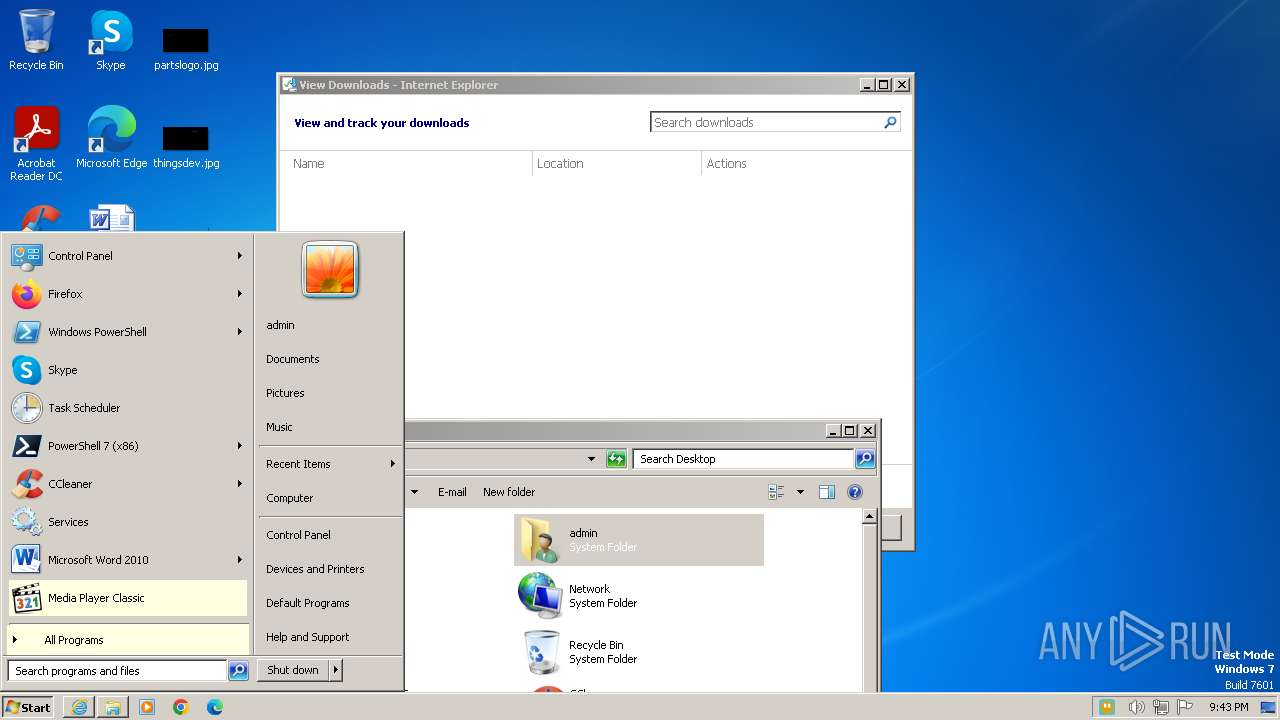
Task: Click New folder in Explorer toolbar
Action: [509, 492]
